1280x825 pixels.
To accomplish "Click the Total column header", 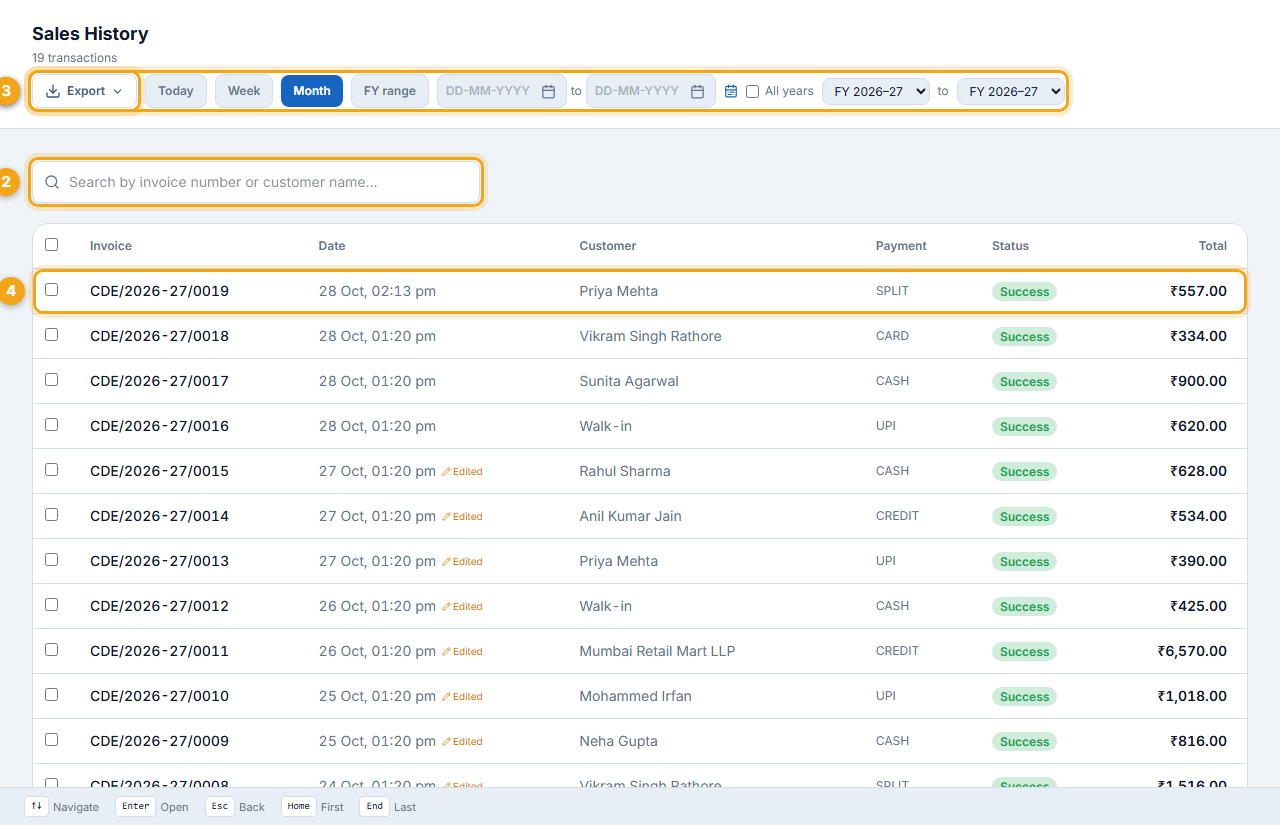I will 1213,246.
